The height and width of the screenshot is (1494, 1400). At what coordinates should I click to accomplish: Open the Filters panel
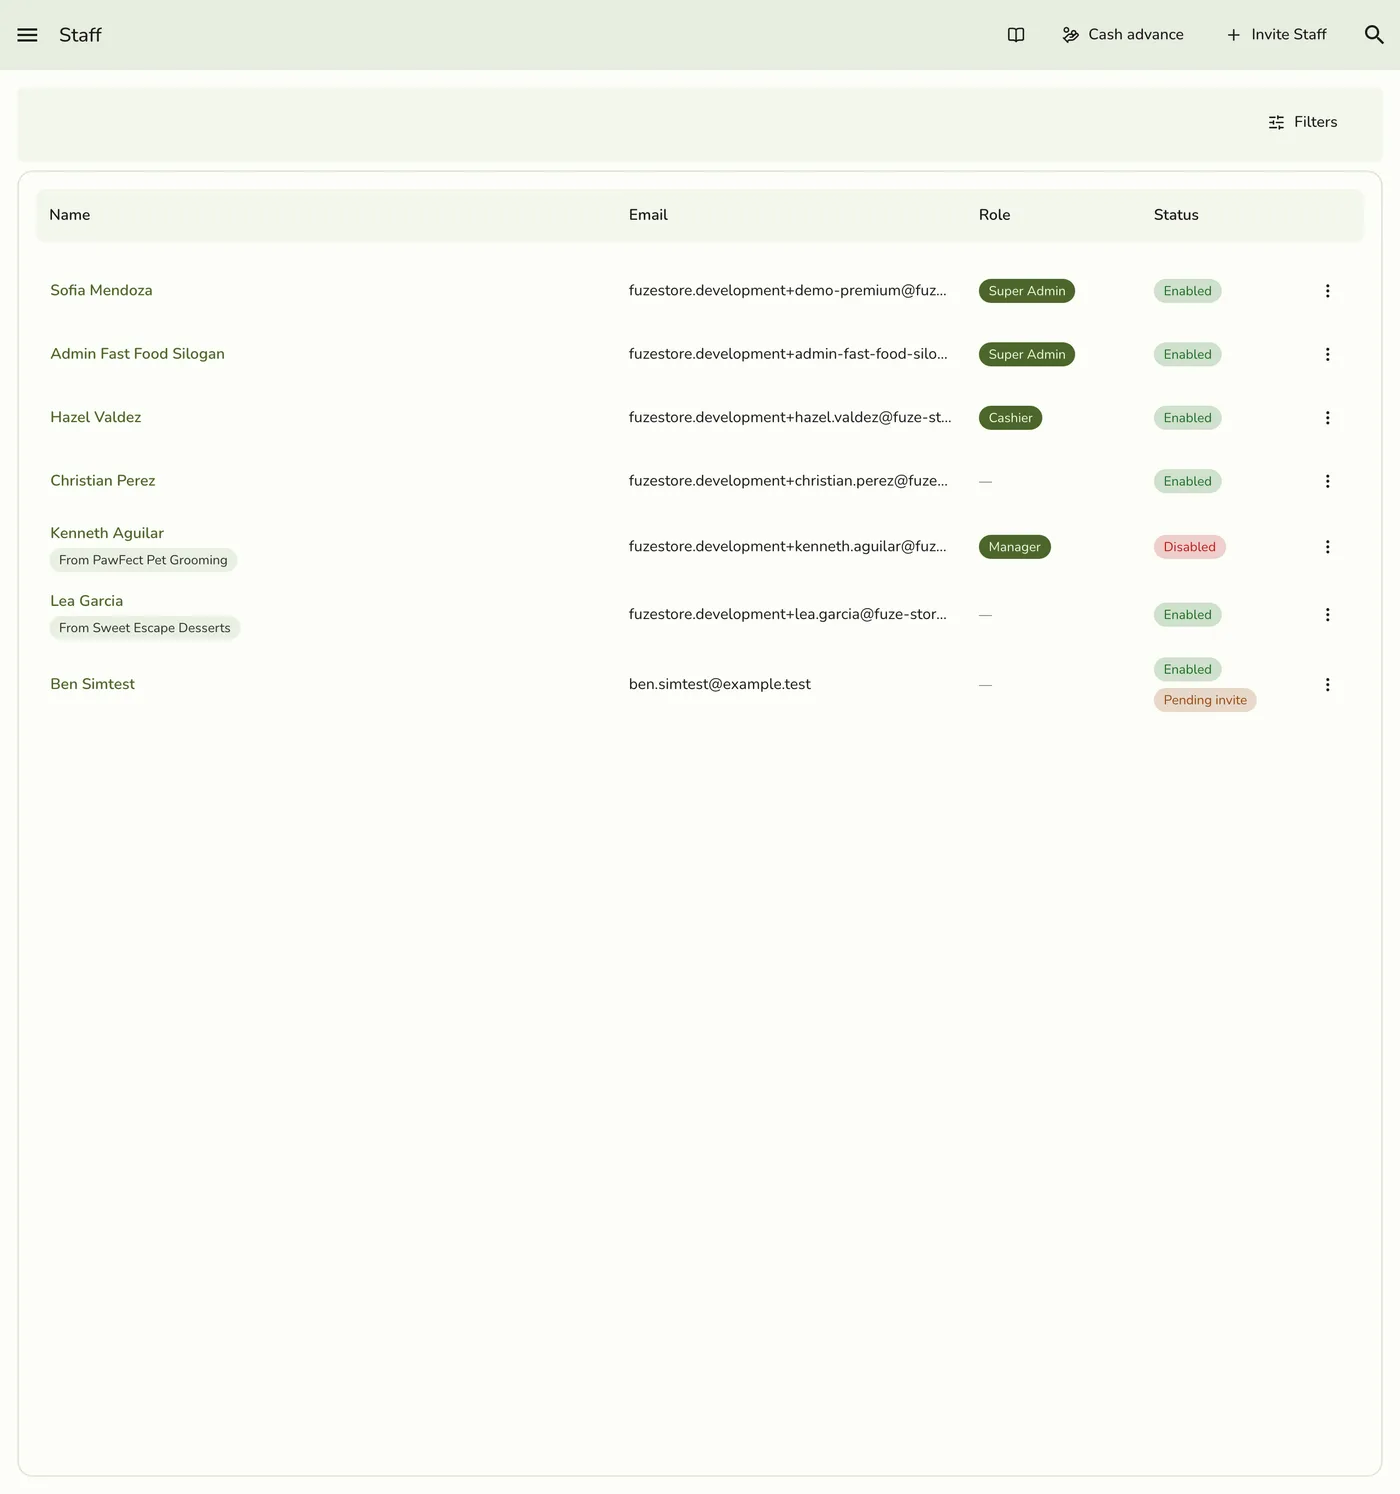[1303, 122]
